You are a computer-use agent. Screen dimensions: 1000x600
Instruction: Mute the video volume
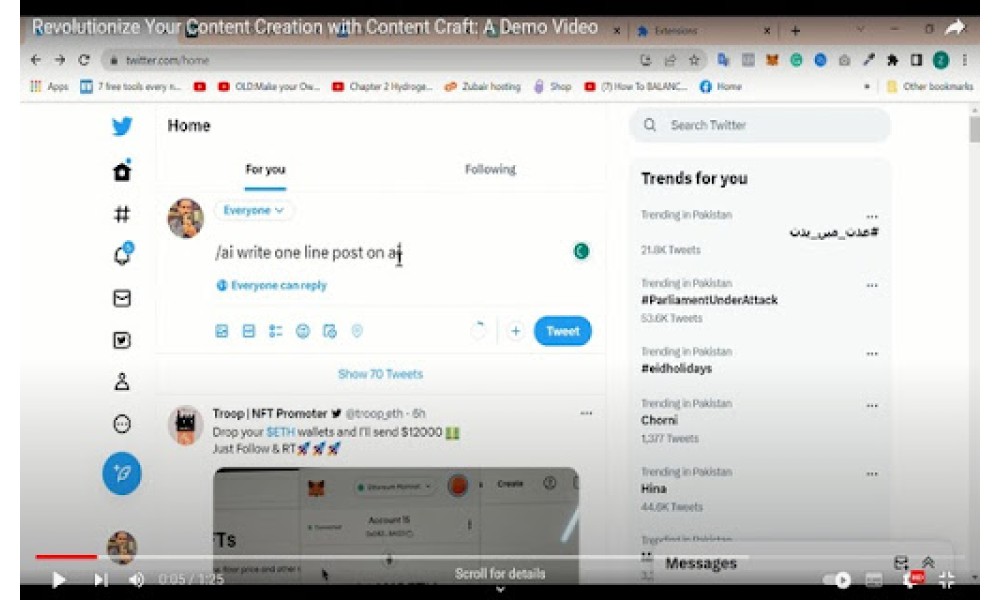[x=136, y=580]
